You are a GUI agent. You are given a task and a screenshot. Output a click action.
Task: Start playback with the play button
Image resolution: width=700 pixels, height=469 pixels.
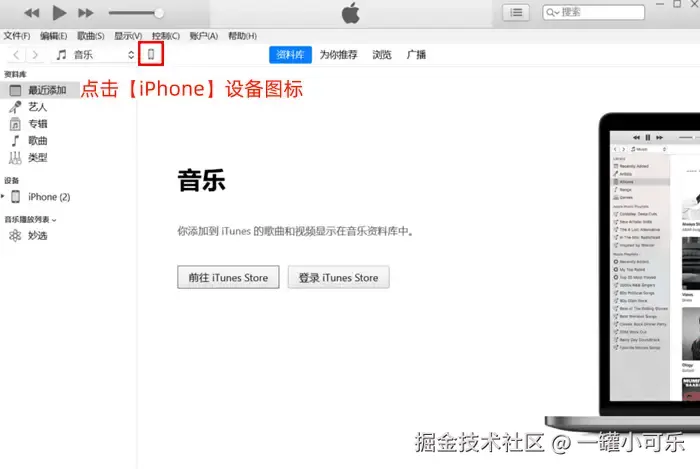58,13
